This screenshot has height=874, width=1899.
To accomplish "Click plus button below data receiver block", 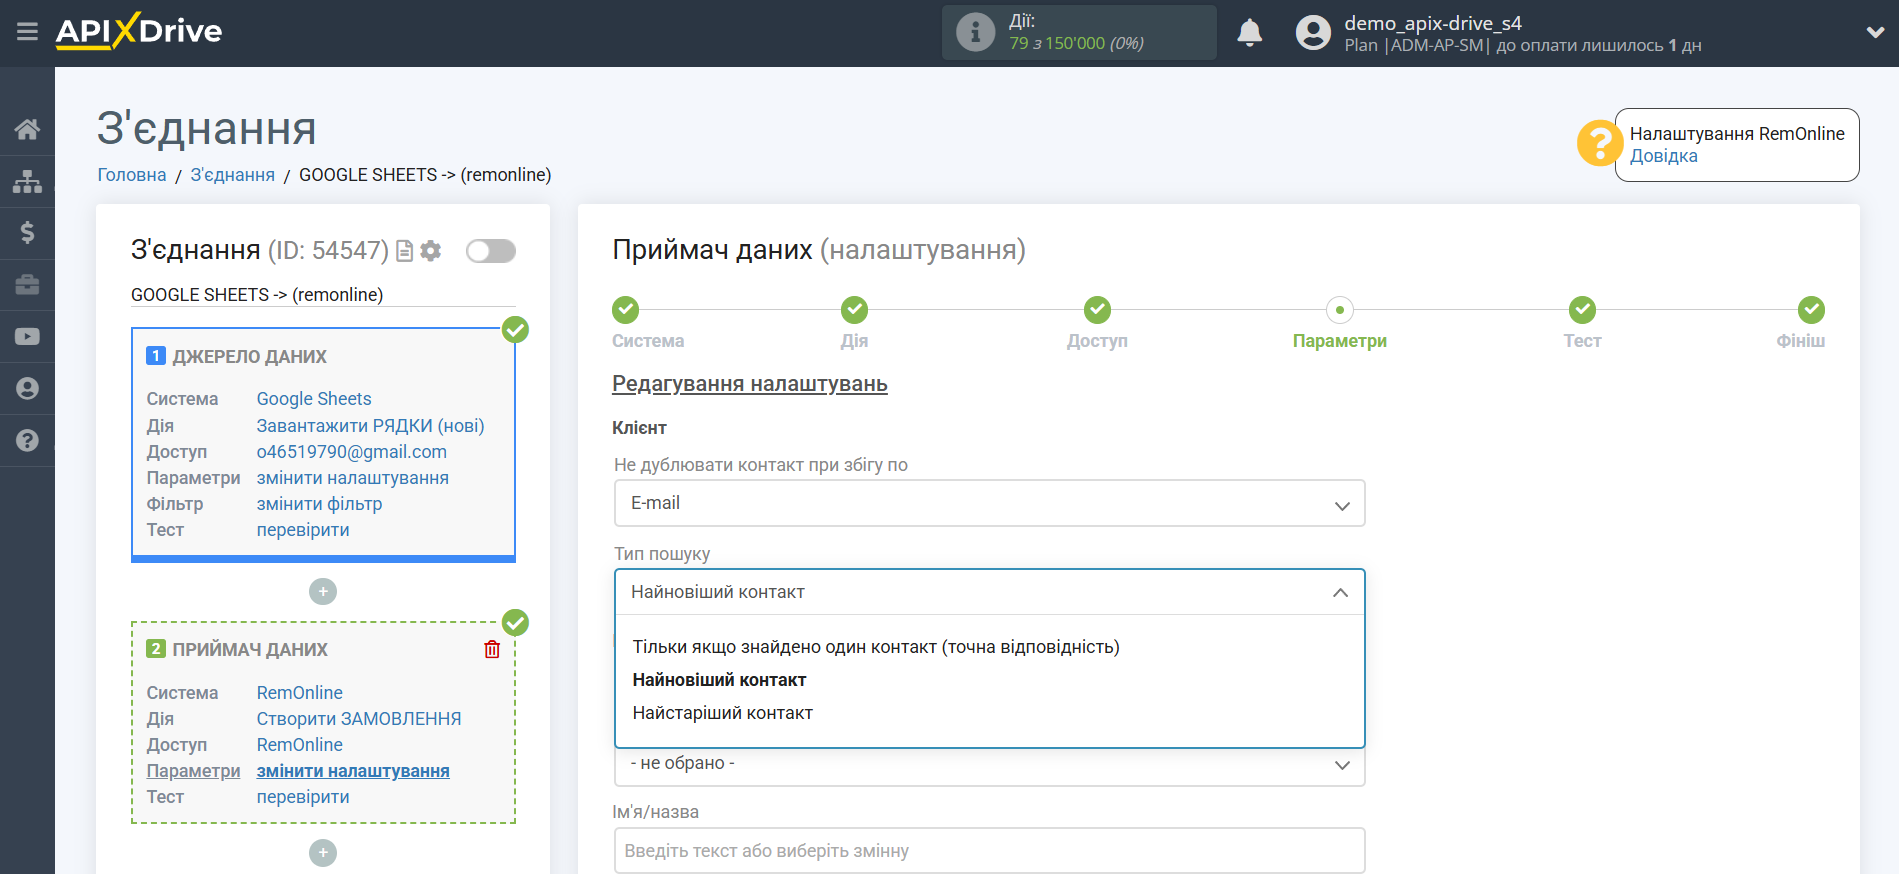I will [x=322, y=852].
